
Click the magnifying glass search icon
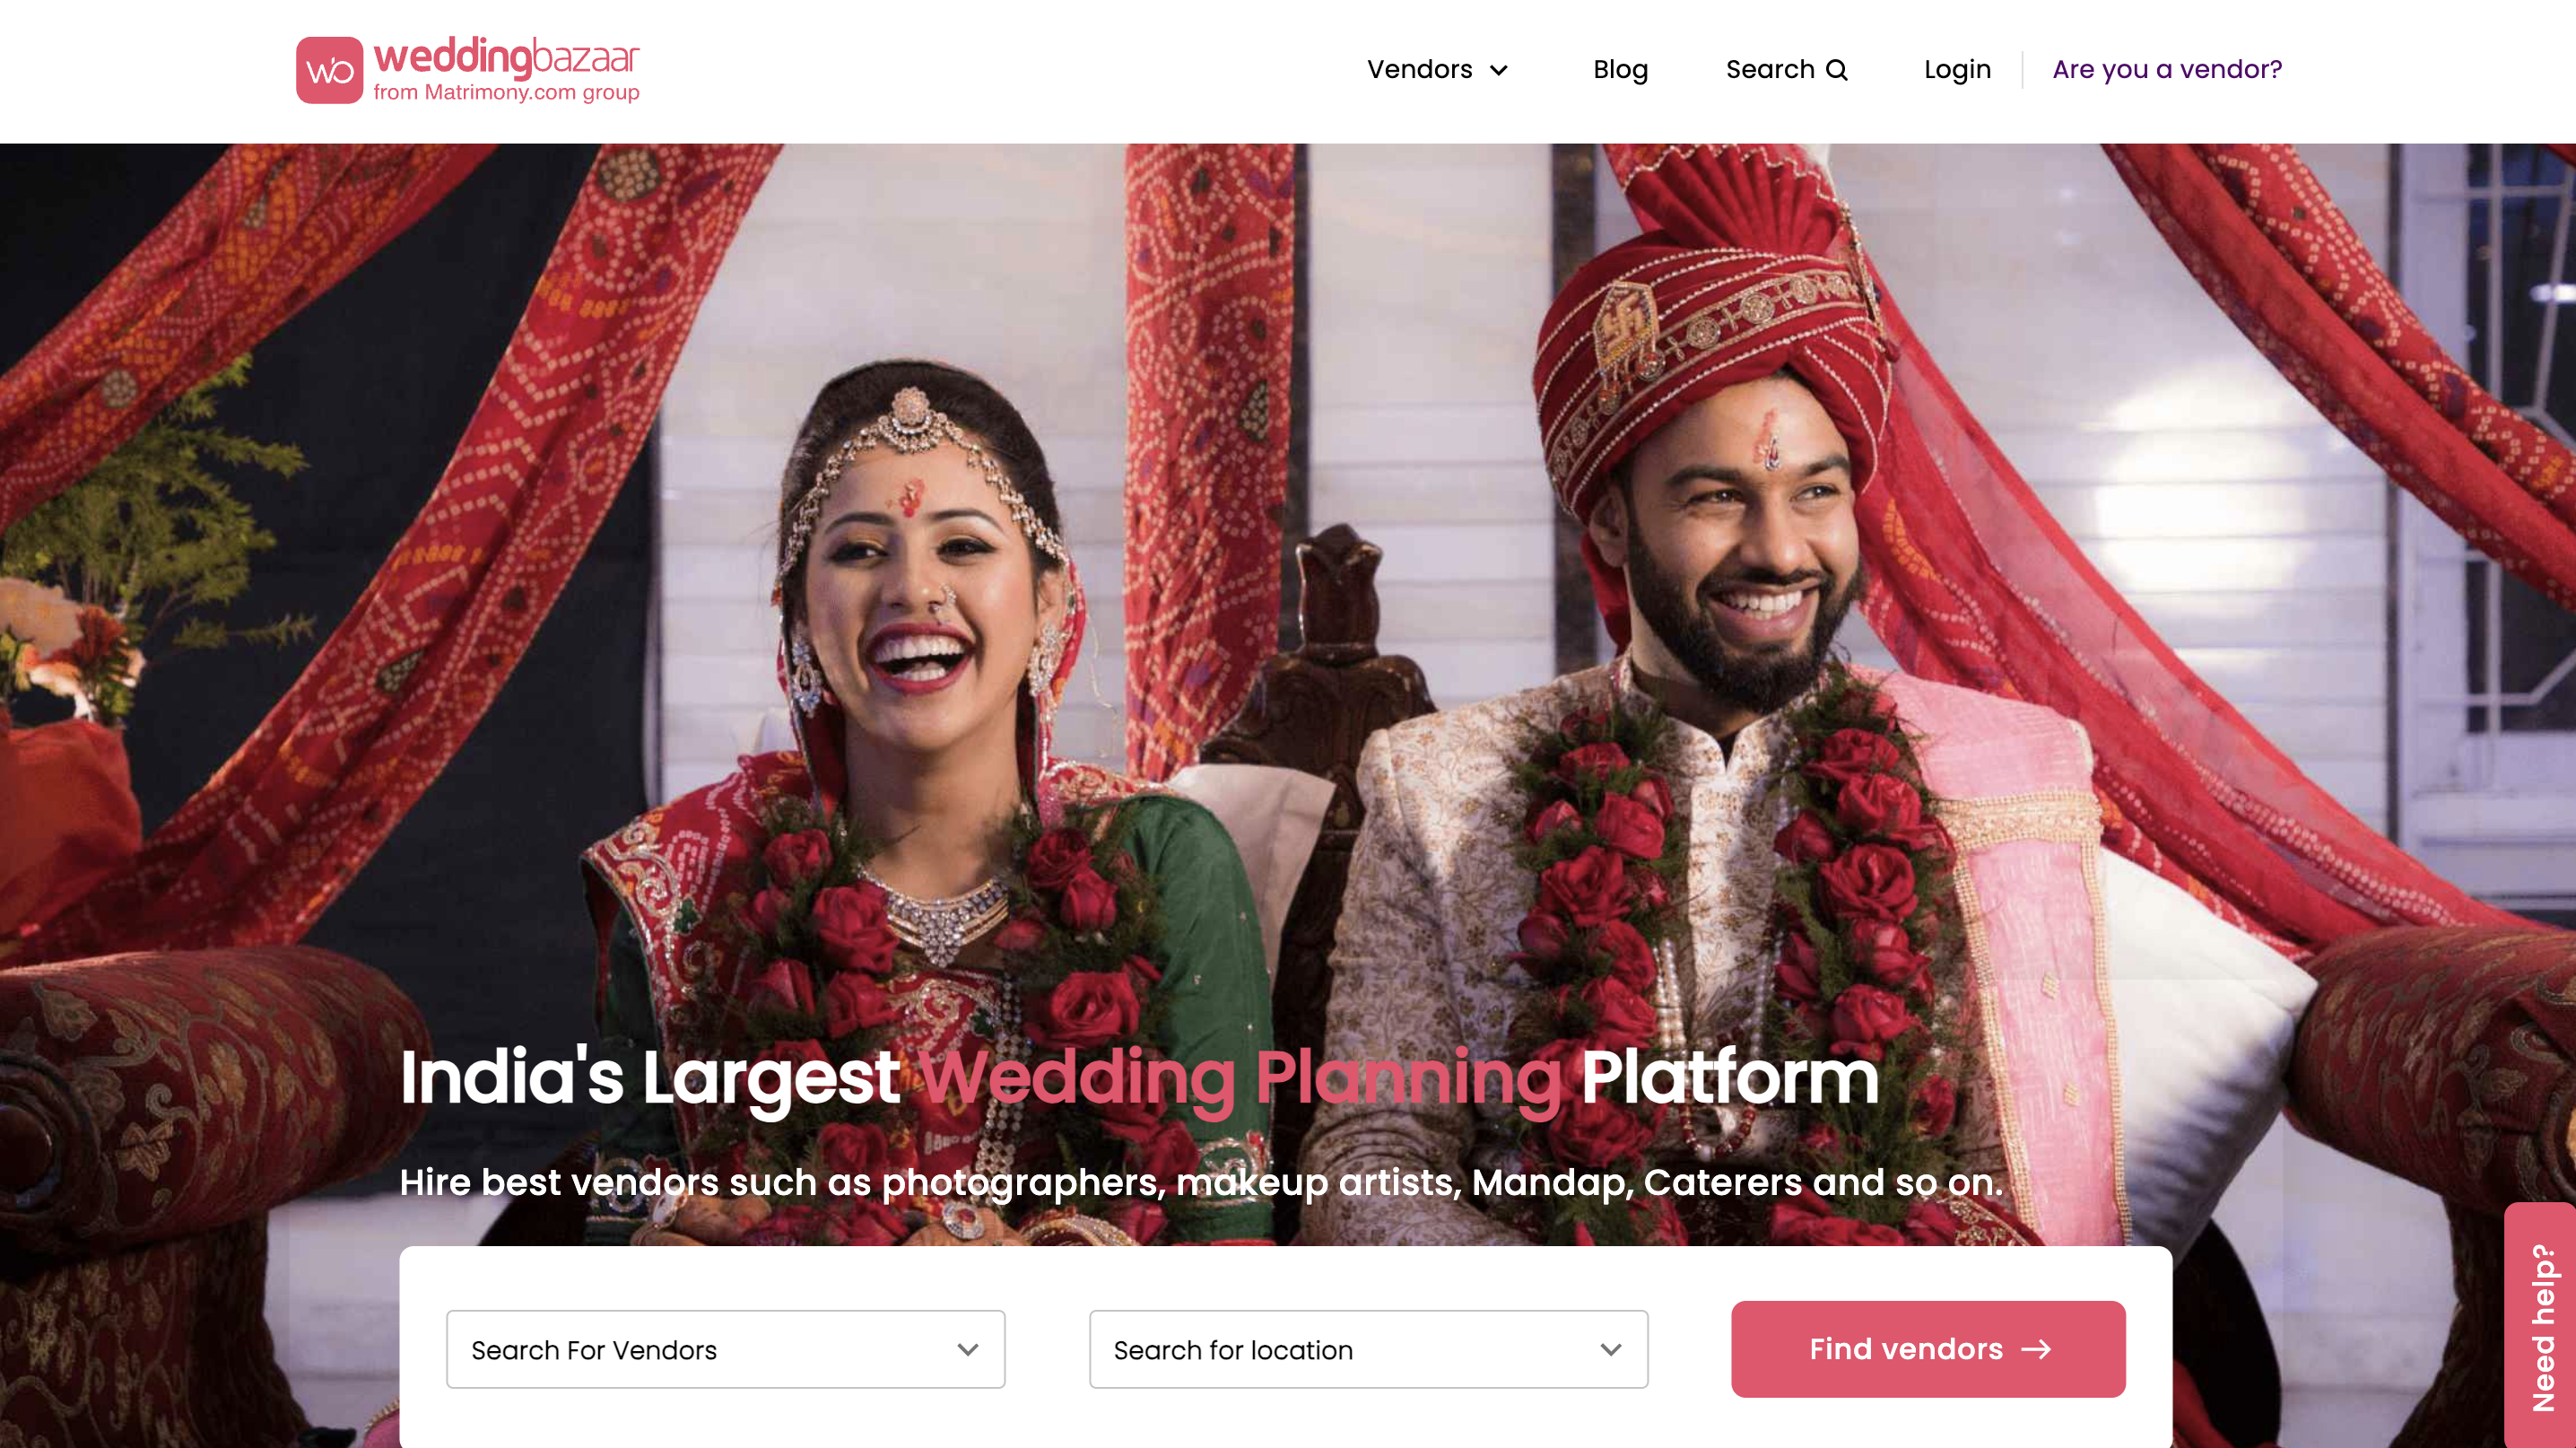1837,70
